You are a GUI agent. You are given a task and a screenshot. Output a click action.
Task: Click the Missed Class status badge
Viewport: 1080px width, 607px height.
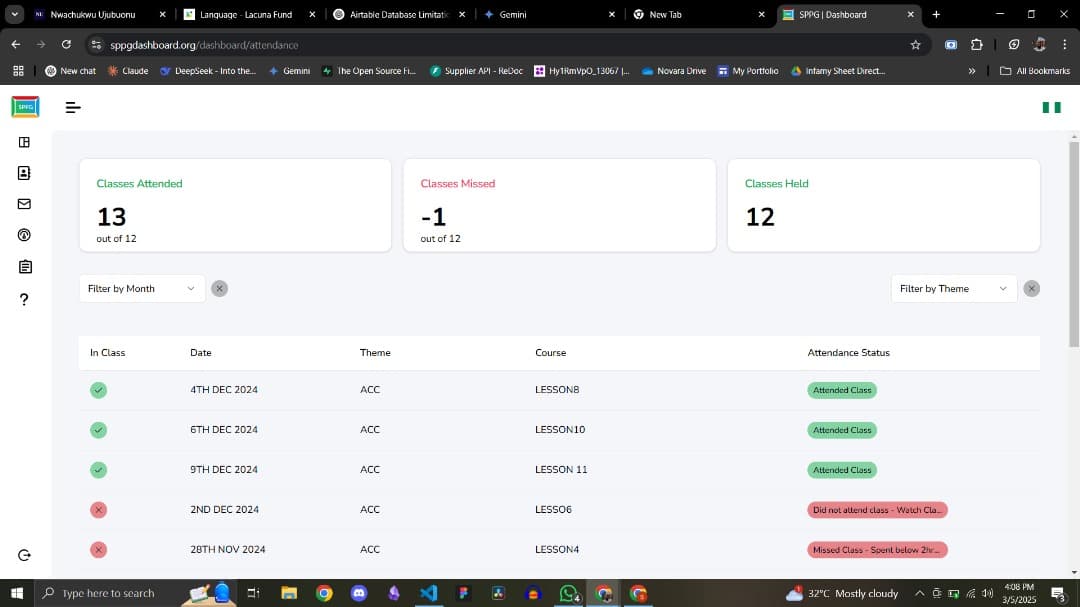coord(878,550)
